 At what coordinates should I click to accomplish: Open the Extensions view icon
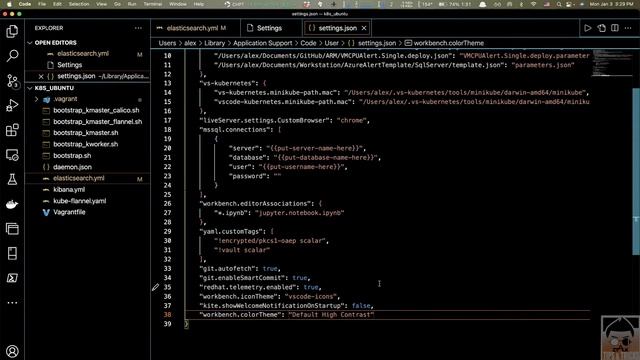click(12, 130)
